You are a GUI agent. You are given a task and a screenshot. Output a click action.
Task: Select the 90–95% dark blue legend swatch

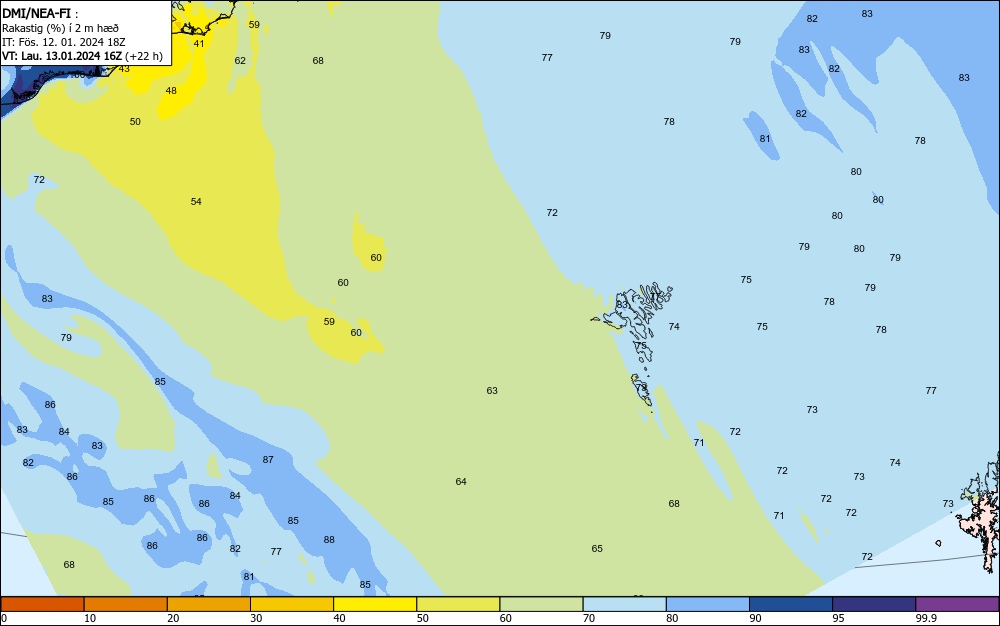click(791, 604)
